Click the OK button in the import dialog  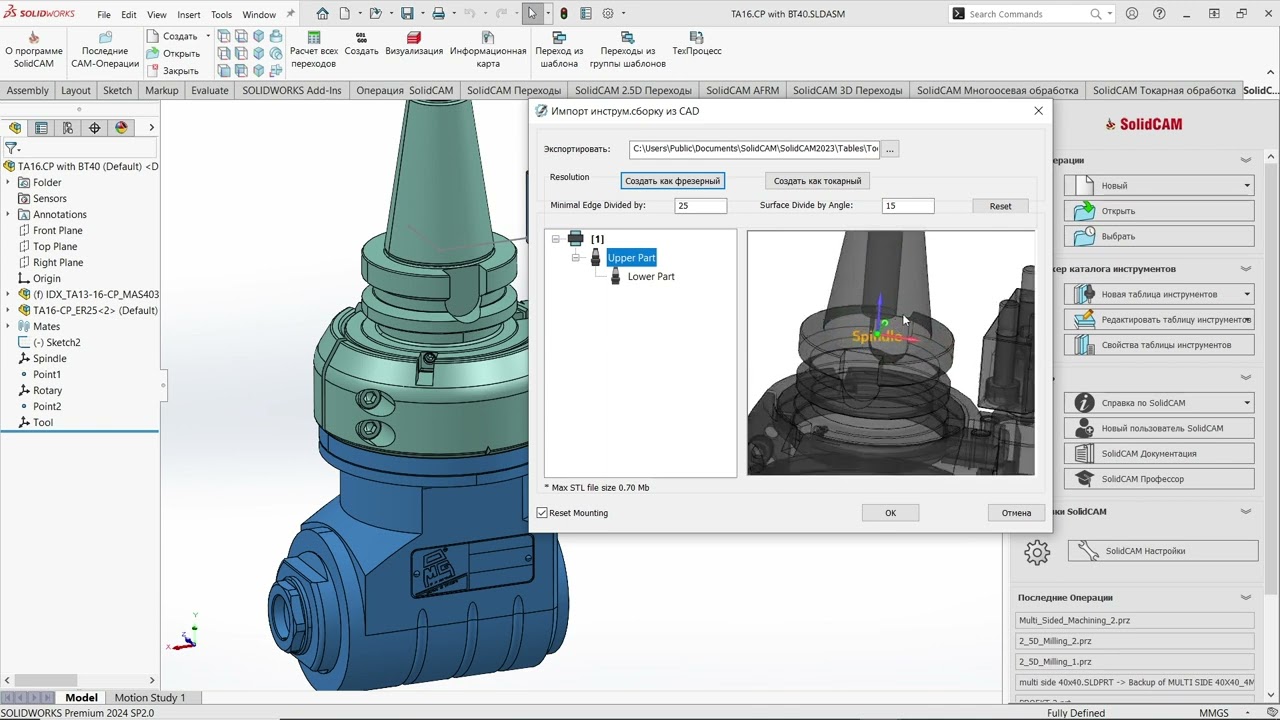(x=890, y=513)
